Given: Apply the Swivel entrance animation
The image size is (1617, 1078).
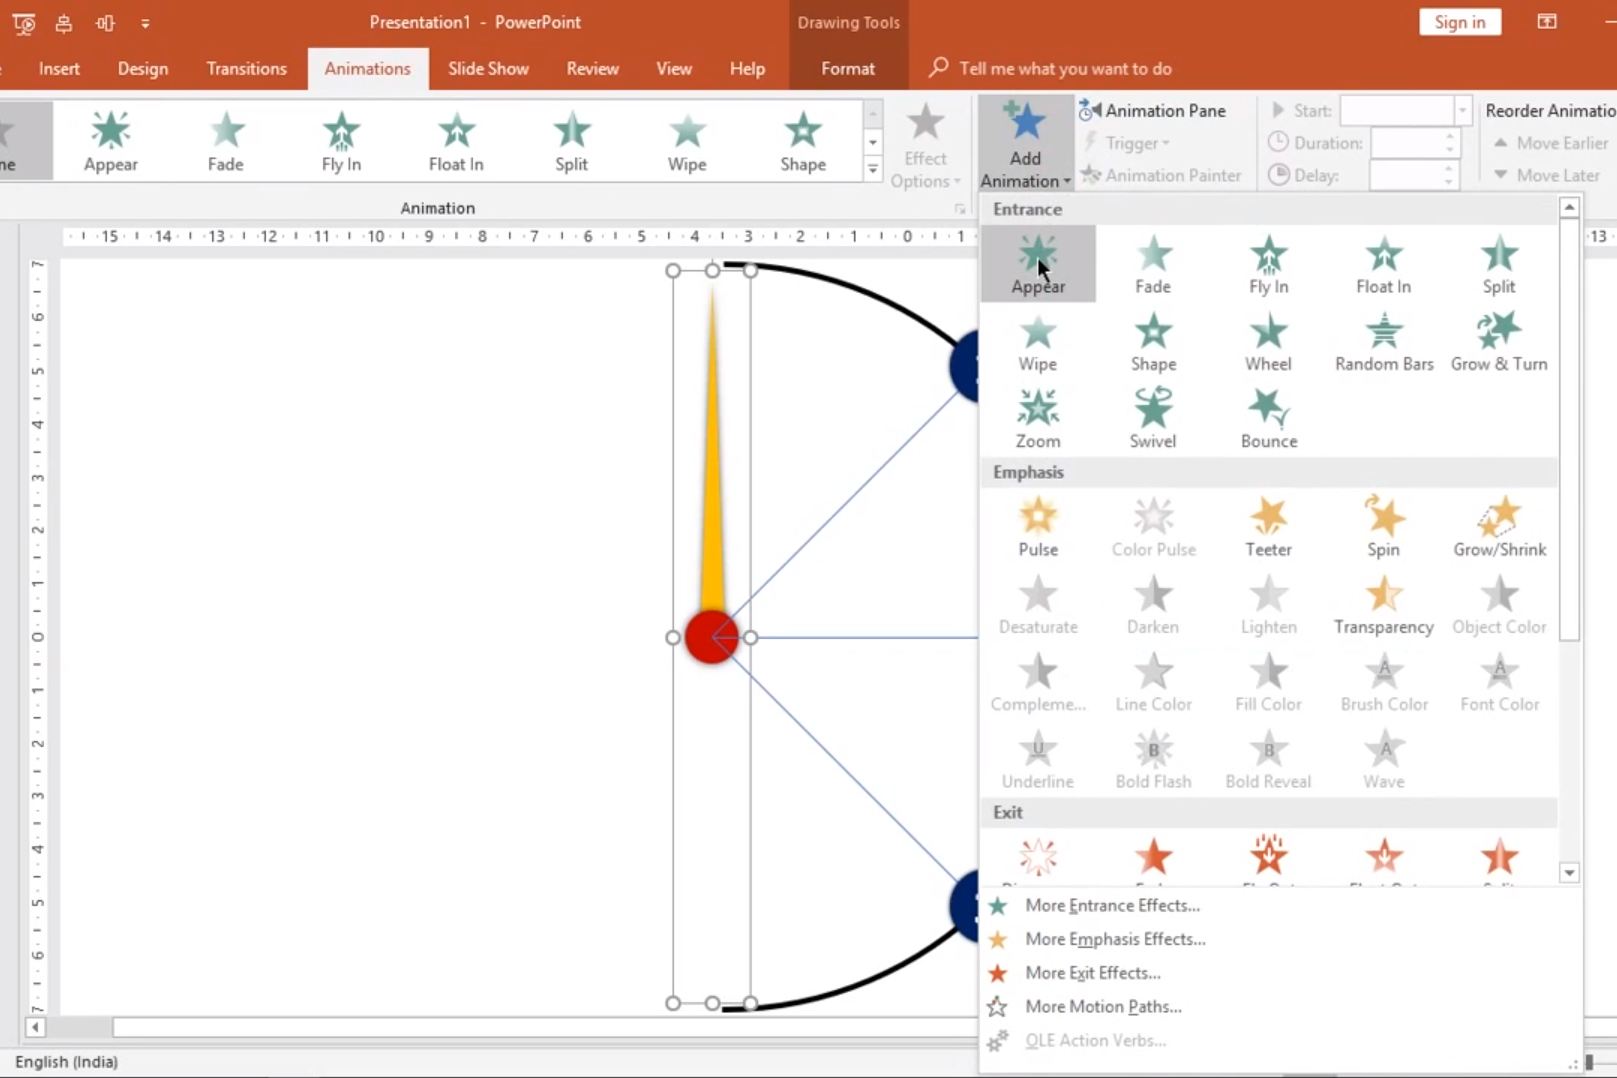Looking at the screenshot, I should 1152,418.
